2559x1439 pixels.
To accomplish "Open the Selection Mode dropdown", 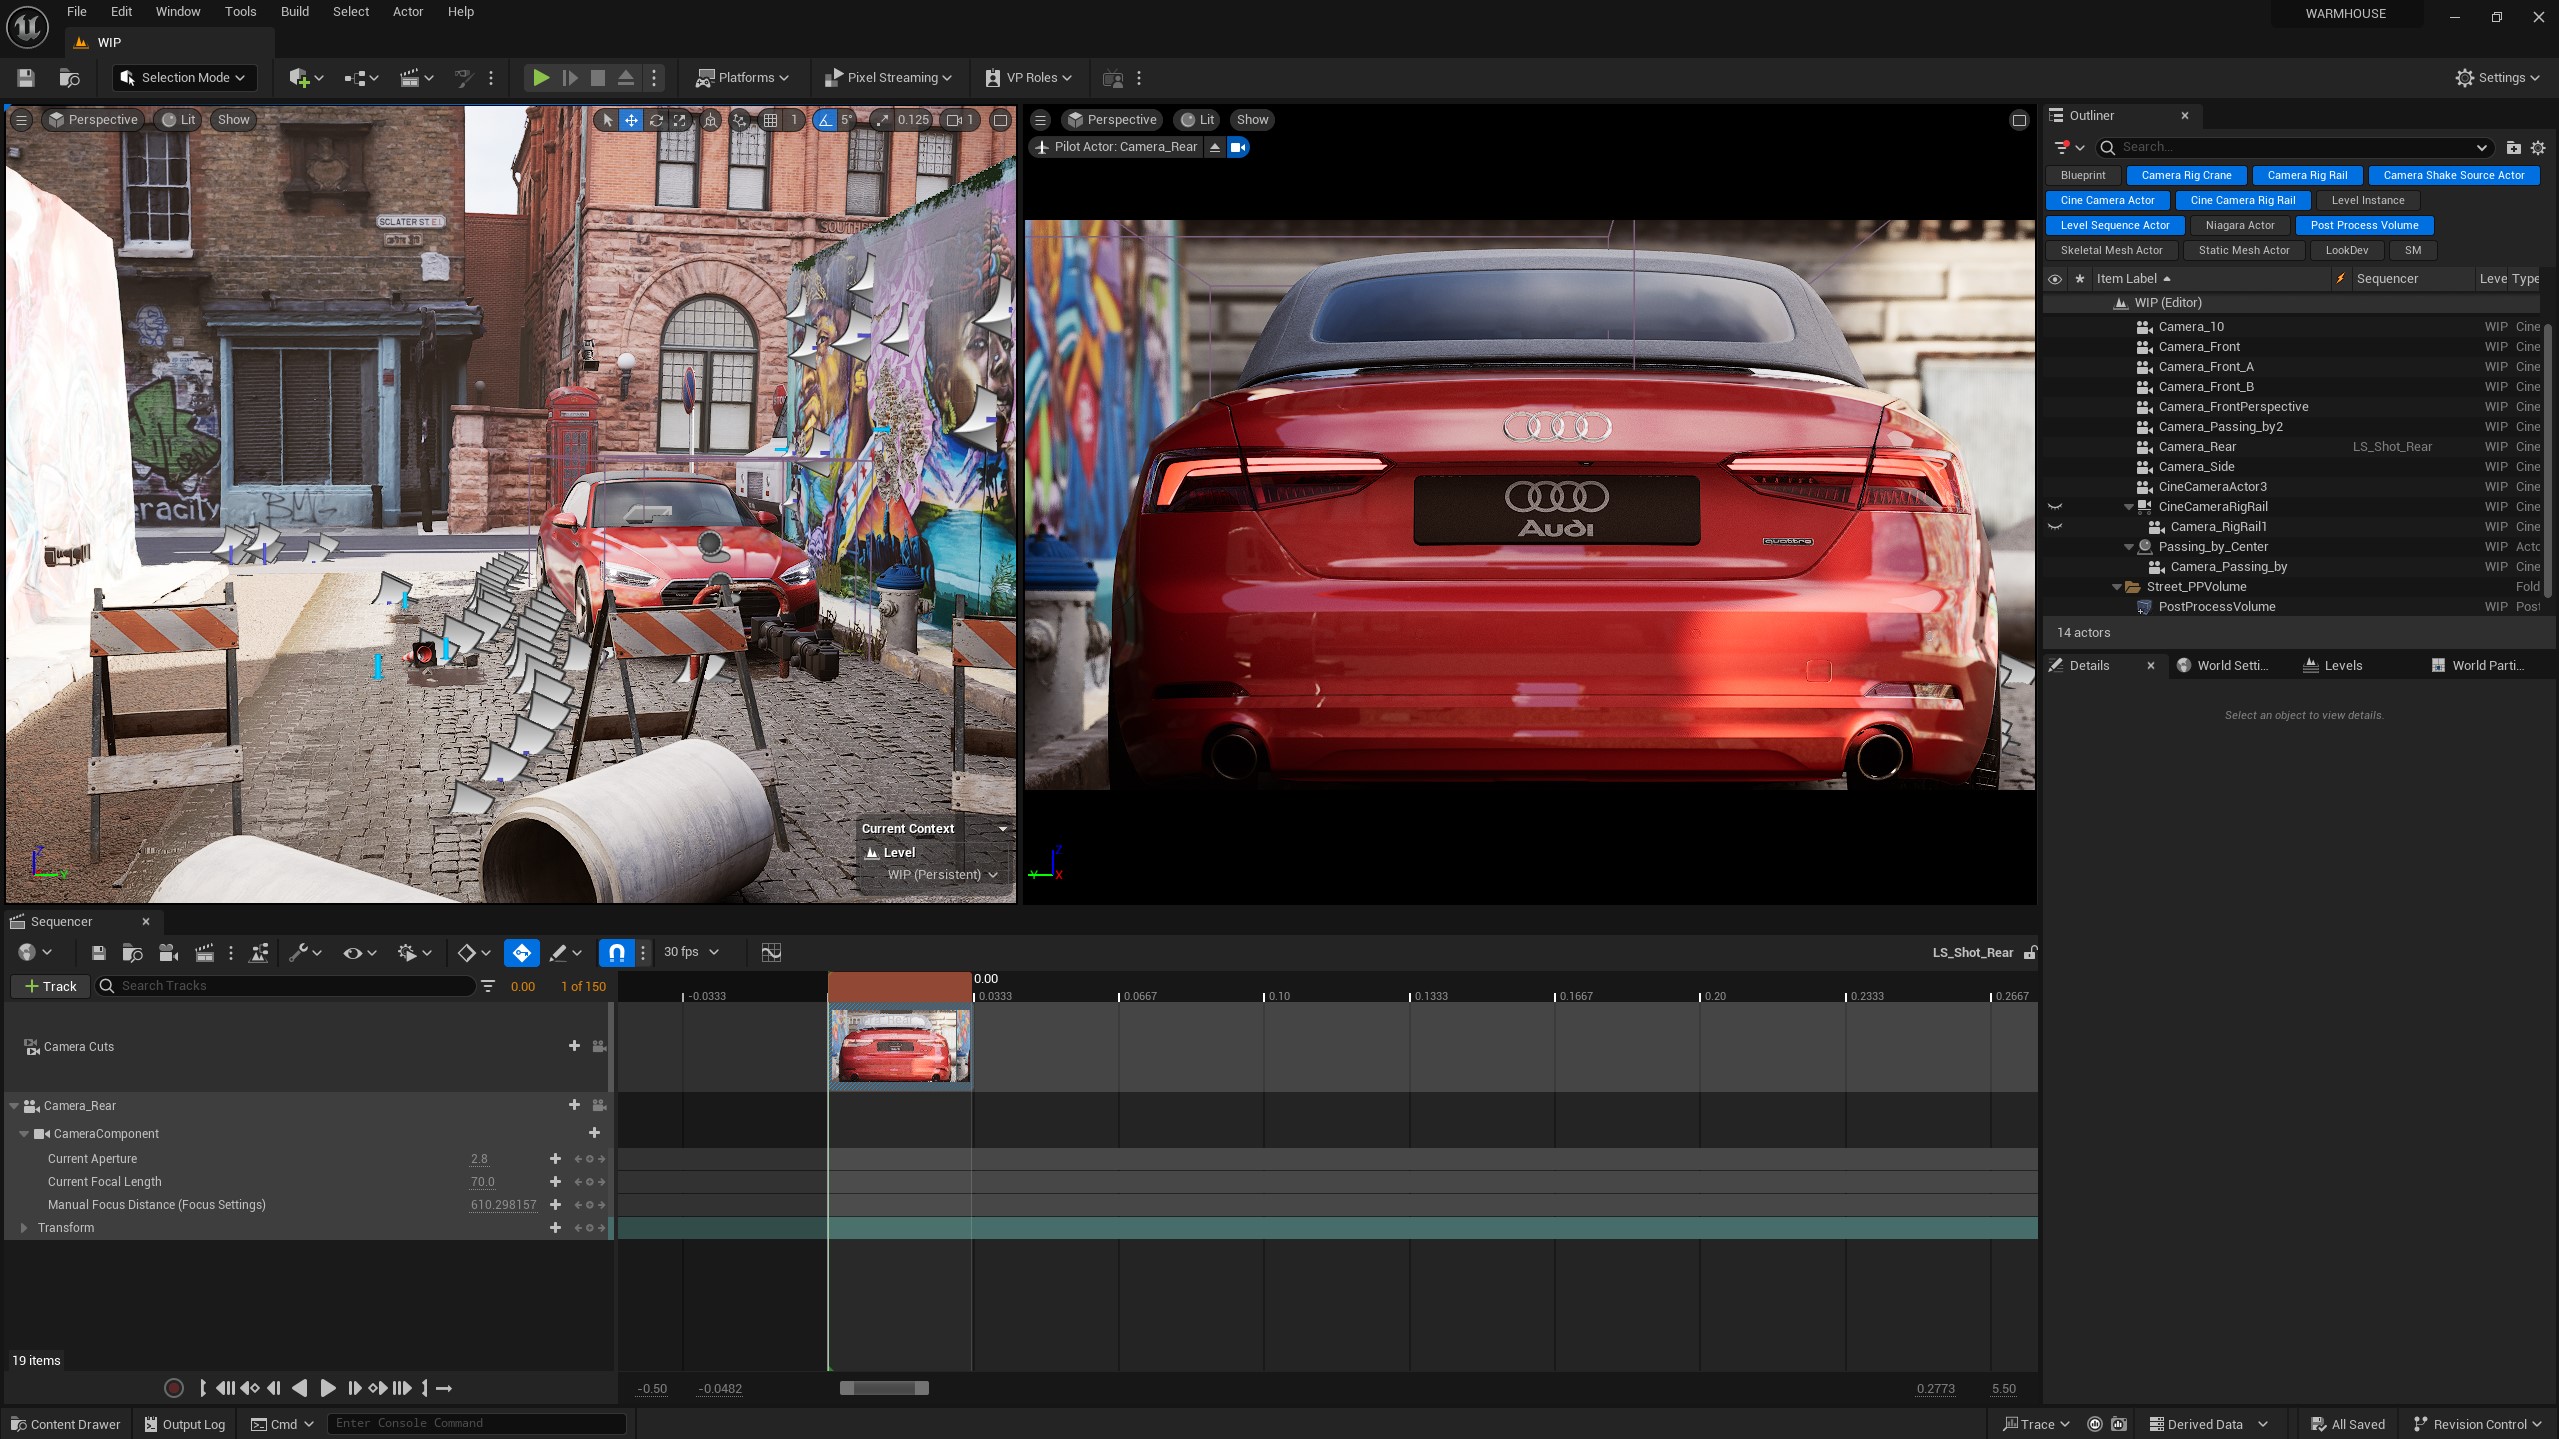I will click(184, 78).
